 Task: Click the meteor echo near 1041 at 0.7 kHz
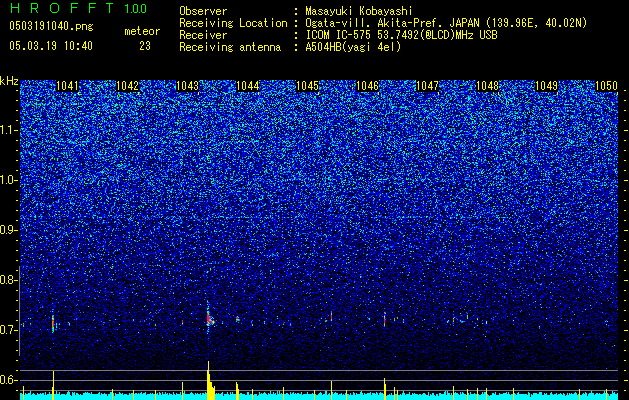point(53,323)
